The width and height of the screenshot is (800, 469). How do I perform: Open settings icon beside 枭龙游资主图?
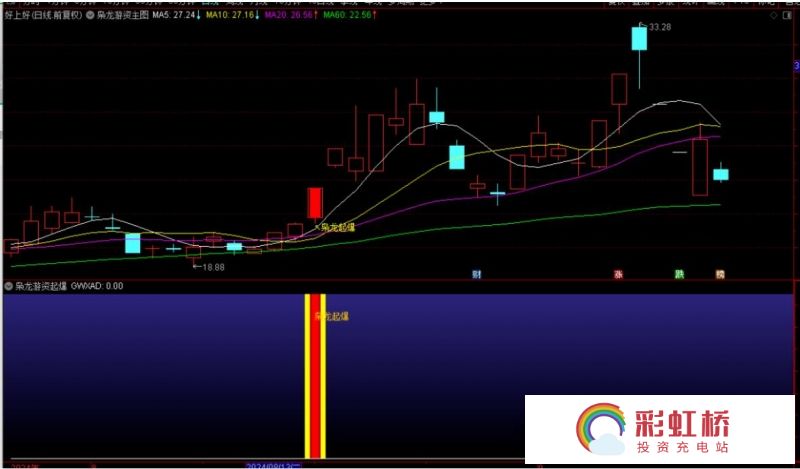coord(92,17)
